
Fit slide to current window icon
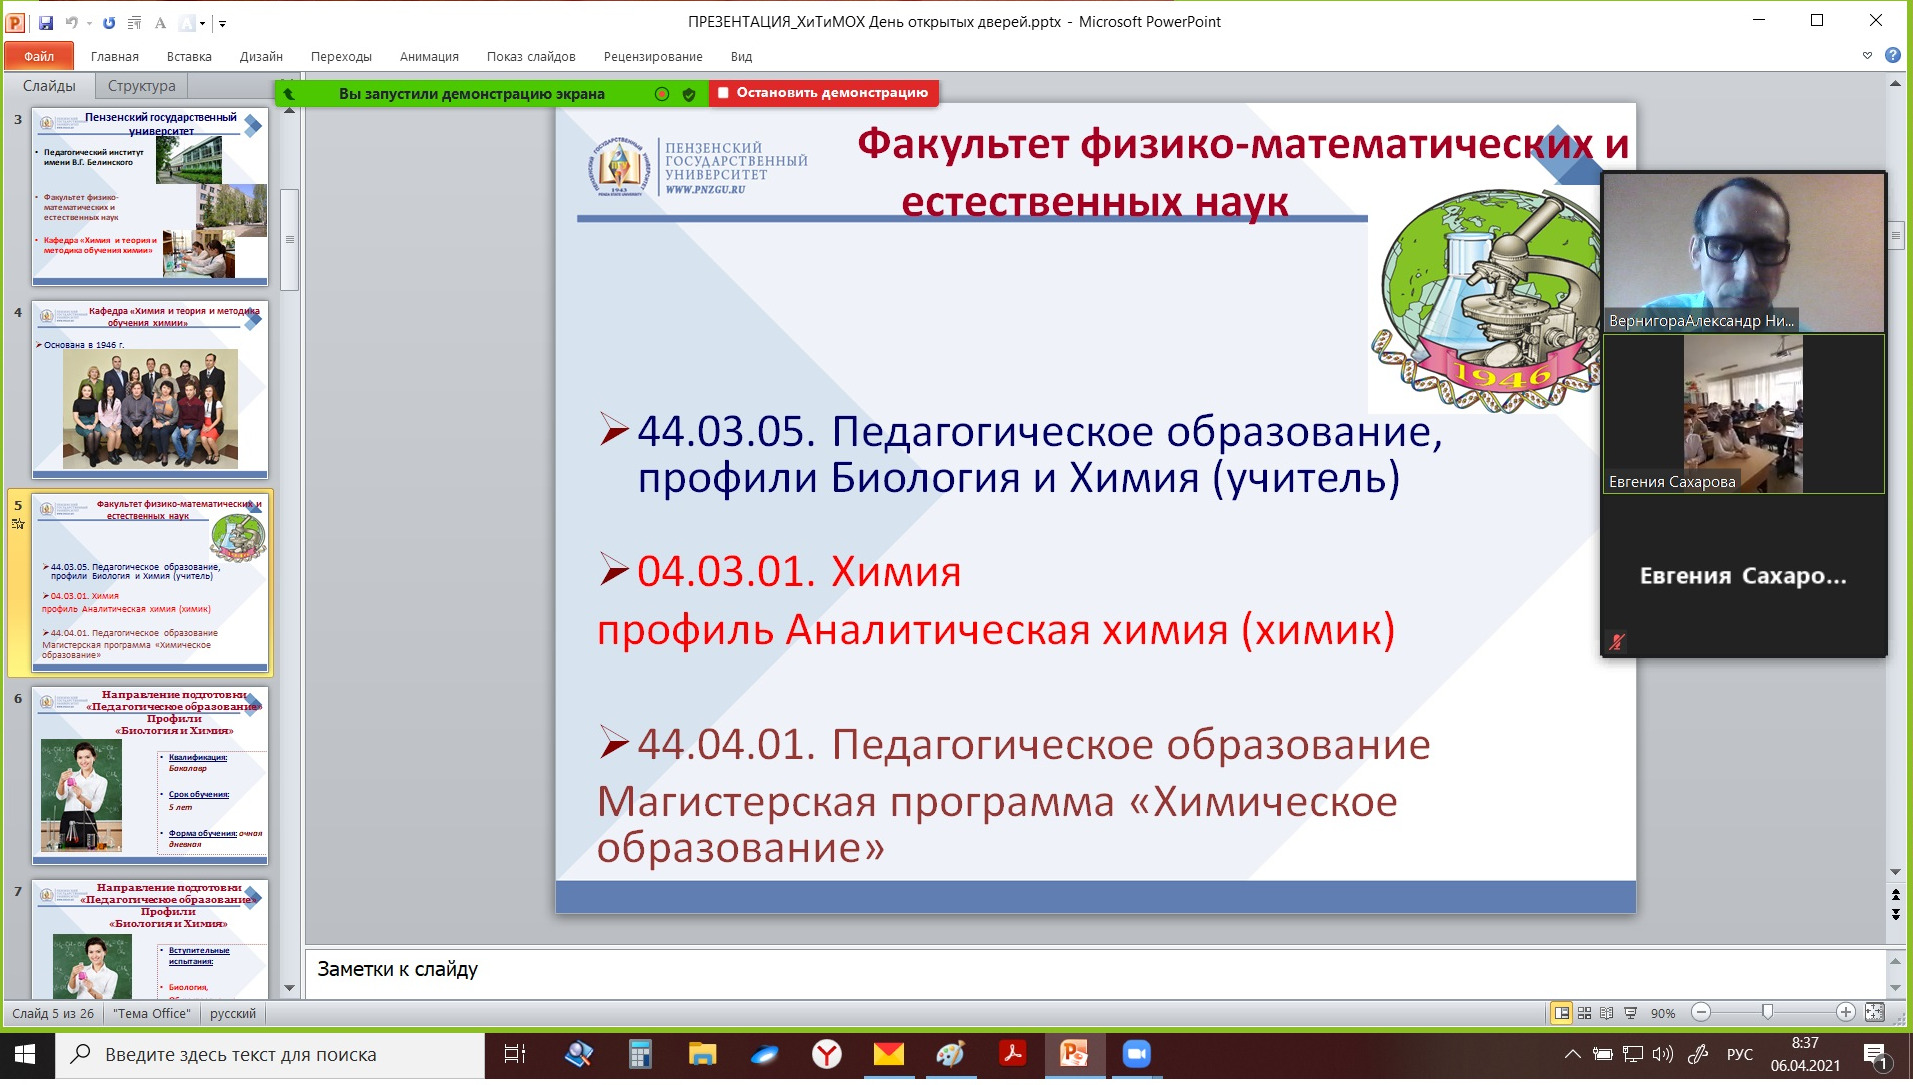[x=1875, y=1013]
